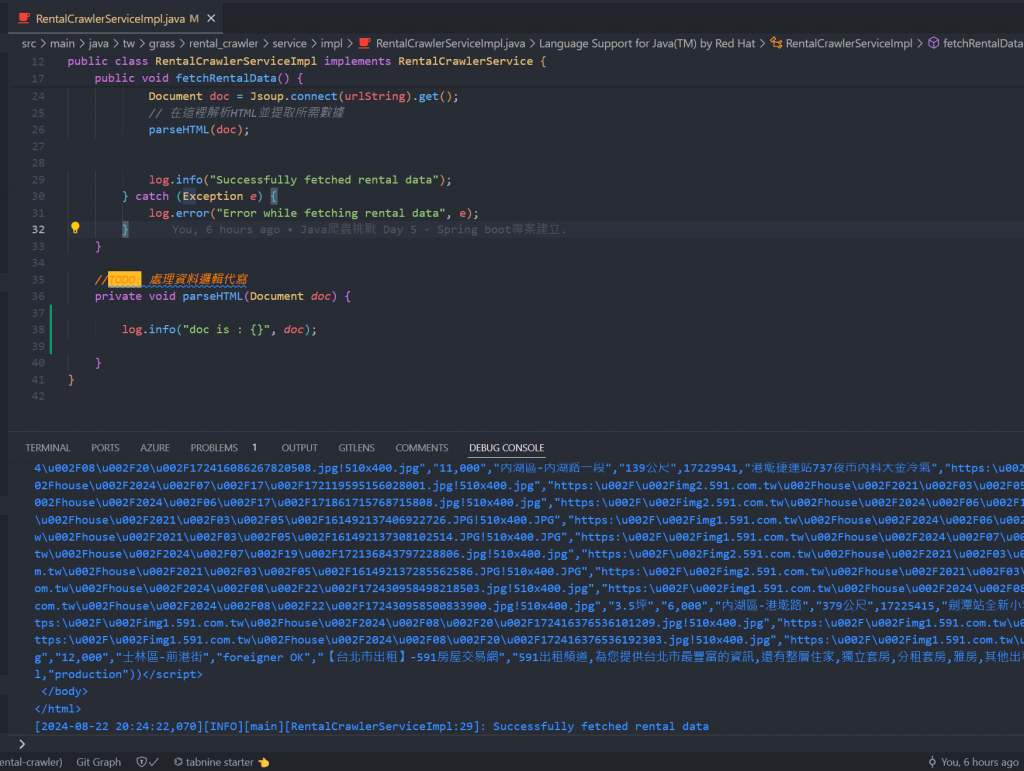This screenshot has height=771, width=1024.
Task: Click the class symbol icon in breadcrumb
Action: pos(776,43)
